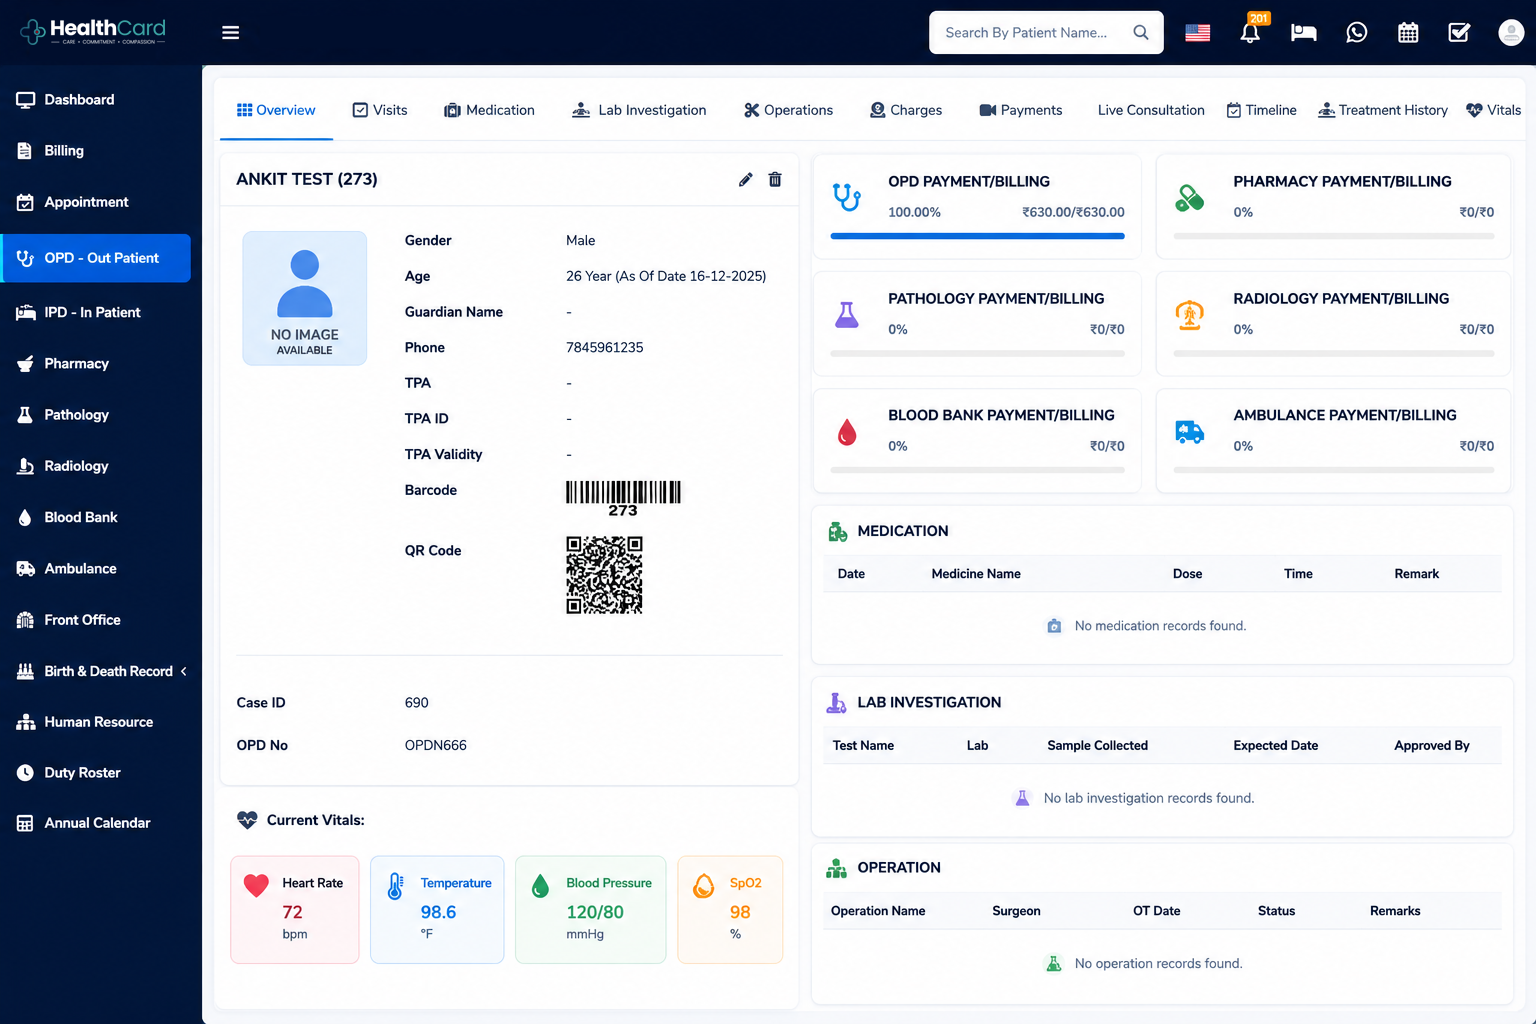Open the bed status icon in header
The width and height of the screenshot is (1536, 1024).
coord(1304,33)
